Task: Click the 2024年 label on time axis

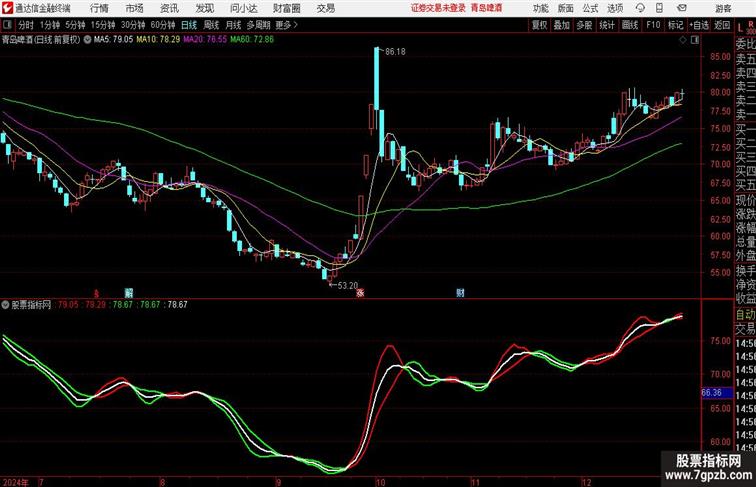Action: 15,482
